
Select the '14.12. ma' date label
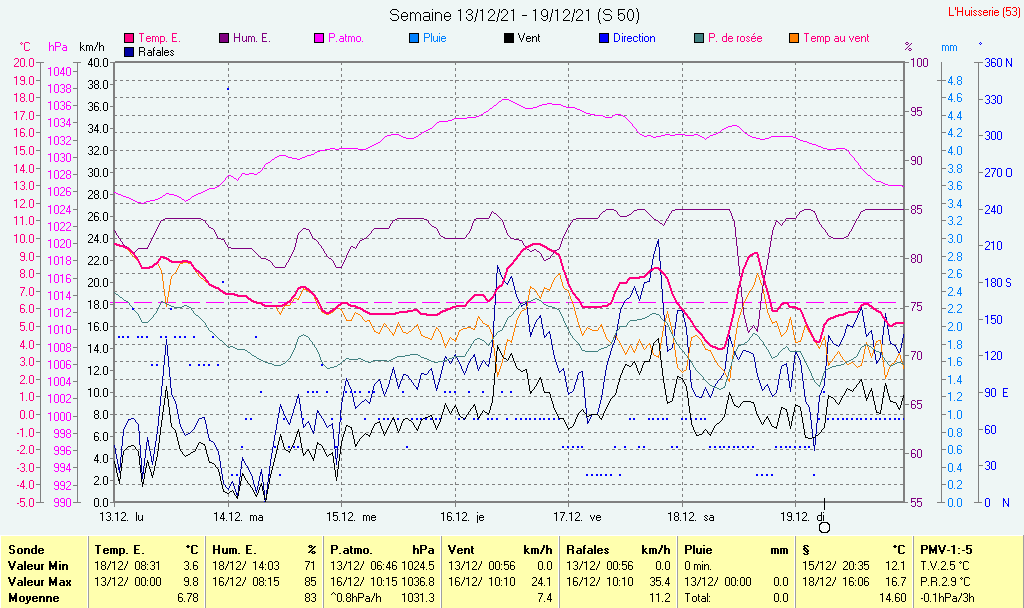click(x=238, y=517)
